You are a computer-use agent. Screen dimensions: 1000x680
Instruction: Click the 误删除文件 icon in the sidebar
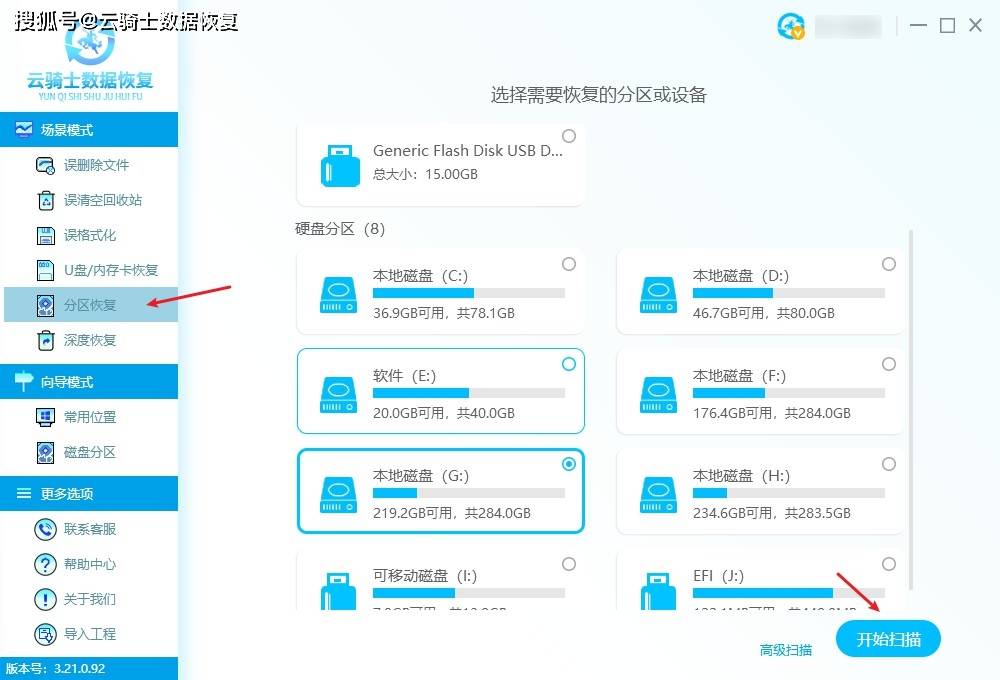click(45, 165)
